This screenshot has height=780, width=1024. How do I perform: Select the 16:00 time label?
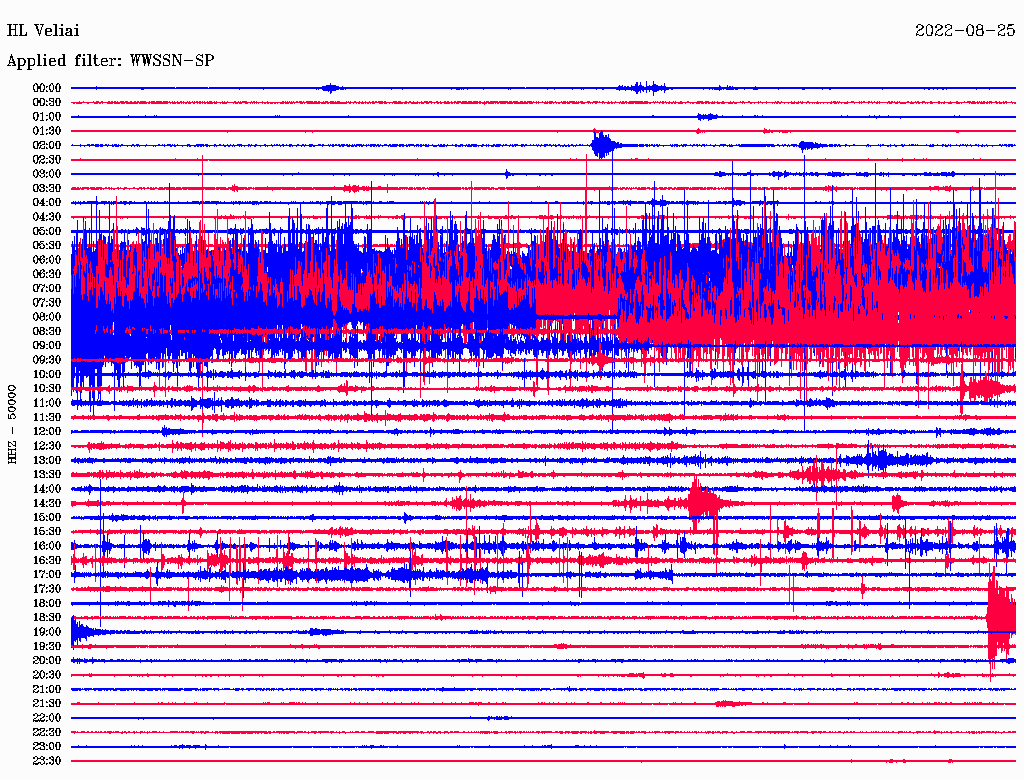click(x=47, y=546)
